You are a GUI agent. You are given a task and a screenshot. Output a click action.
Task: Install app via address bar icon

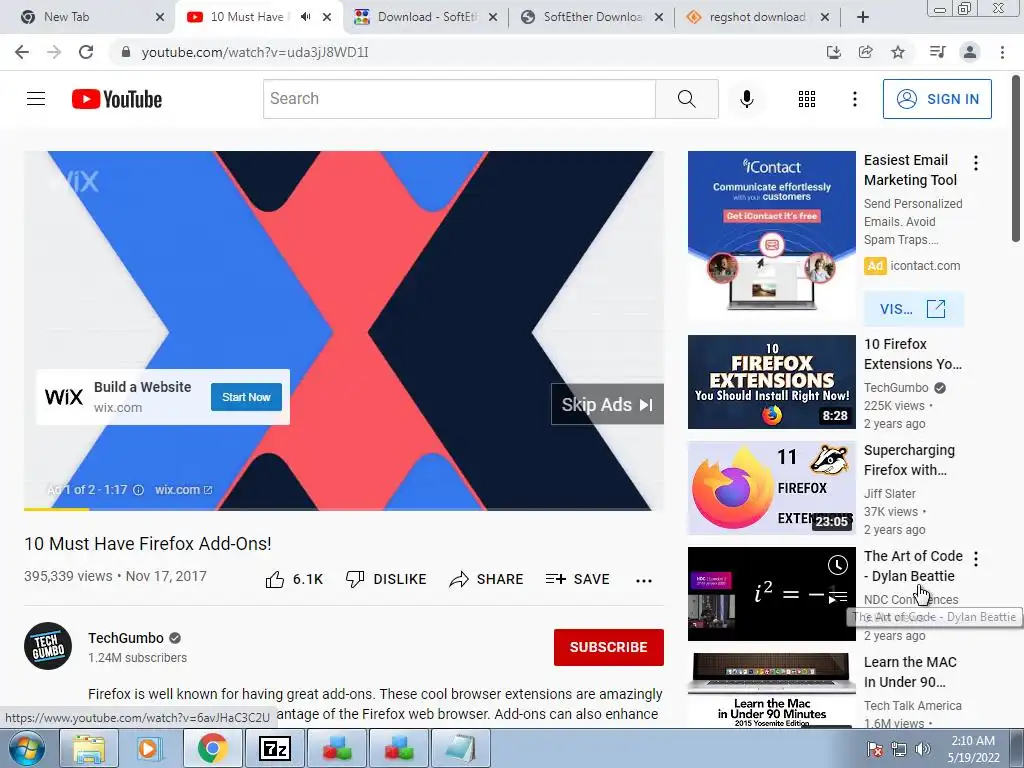point(833,52)
